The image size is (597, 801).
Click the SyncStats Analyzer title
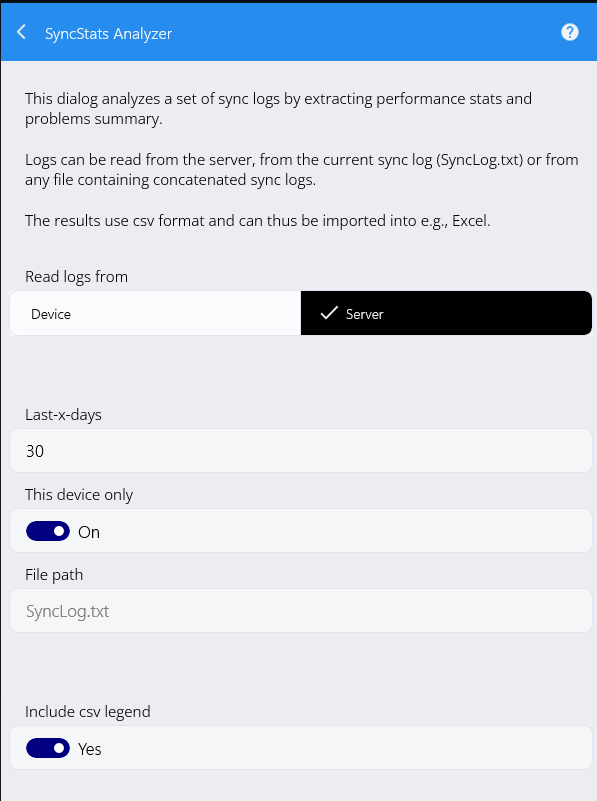coord(108,34)
